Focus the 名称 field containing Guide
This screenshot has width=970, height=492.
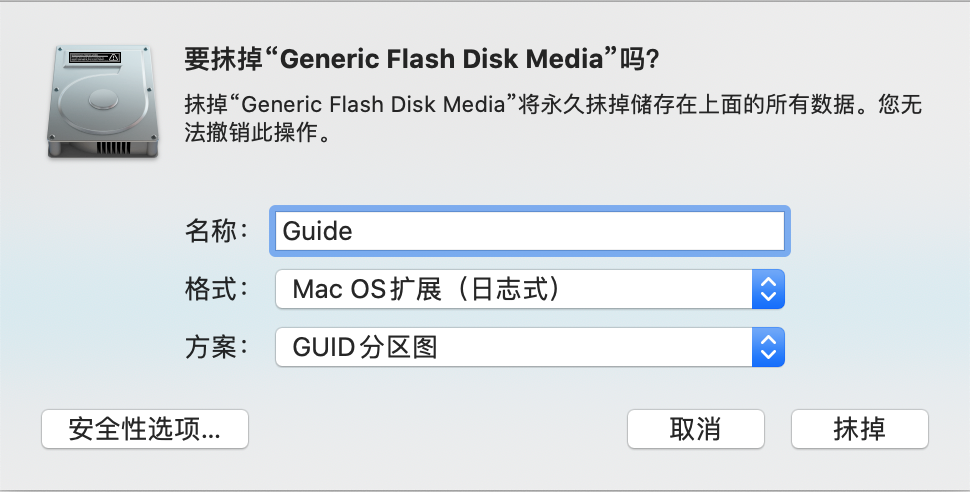(x=530, y=231)
